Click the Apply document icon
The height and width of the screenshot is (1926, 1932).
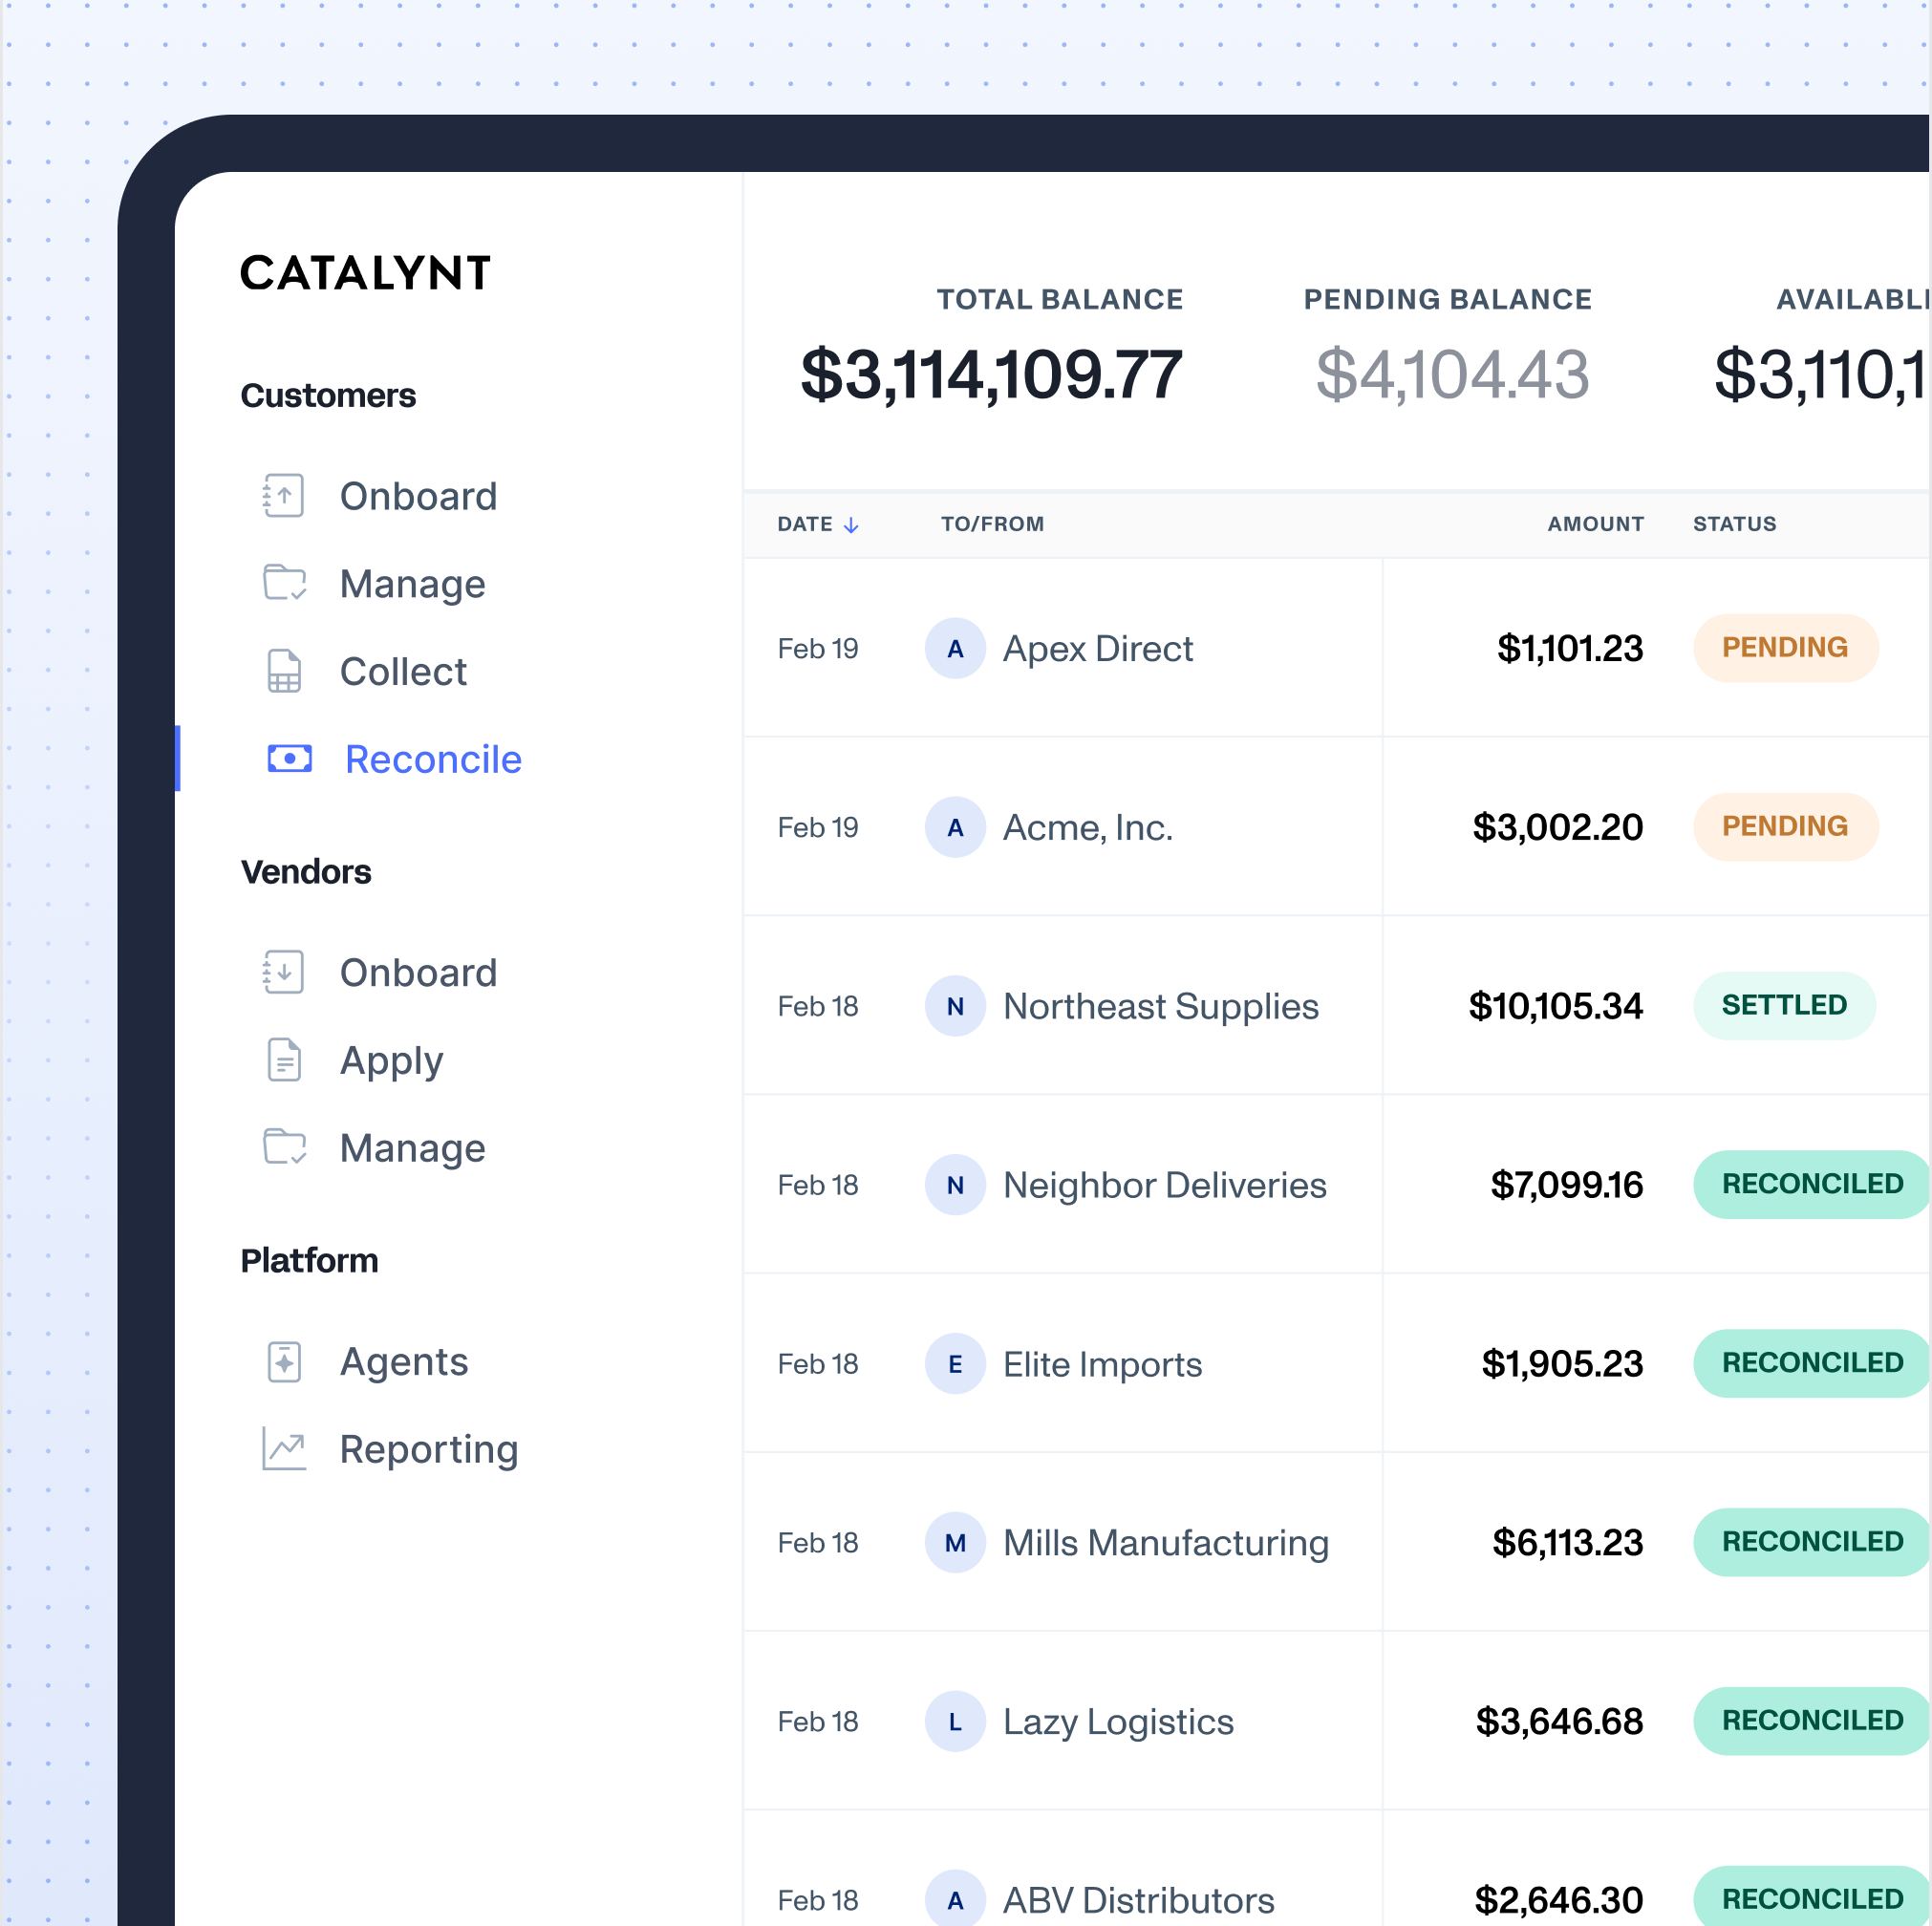[284, 1060]
